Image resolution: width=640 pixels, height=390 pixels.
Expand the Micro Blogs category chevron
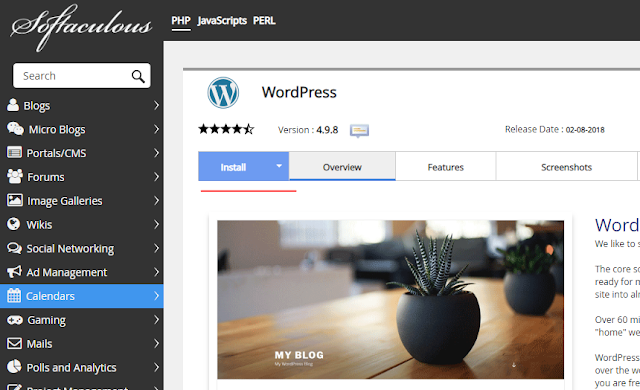156,129
